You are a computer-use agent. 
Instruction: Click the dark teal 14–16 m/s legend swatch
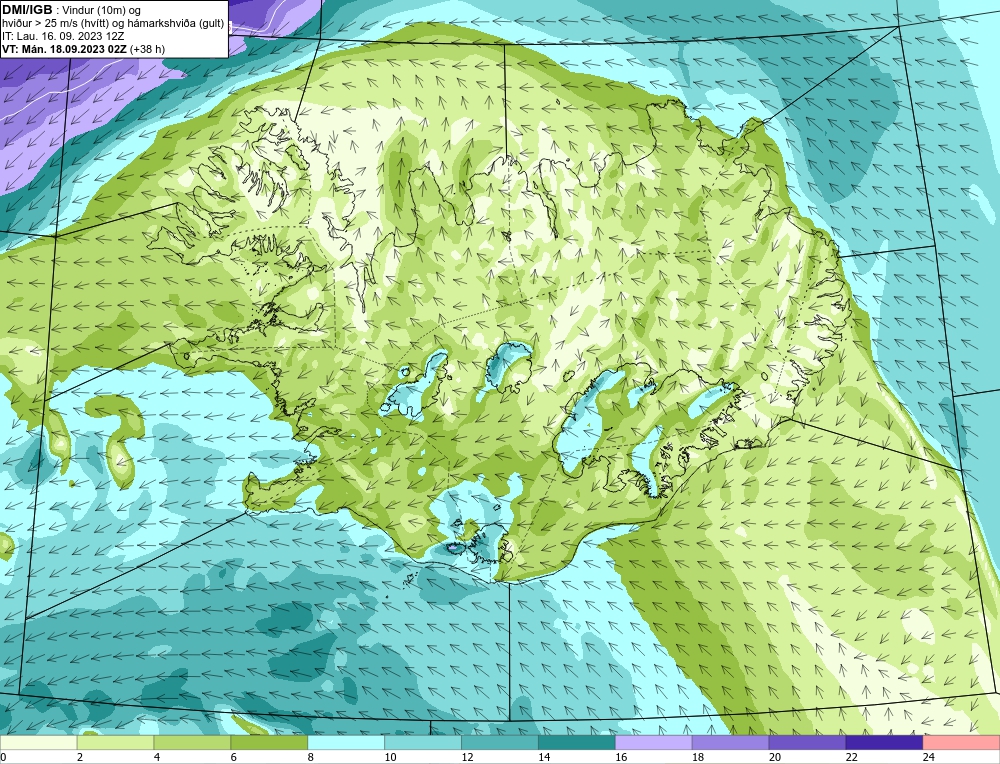click(577, 742)
